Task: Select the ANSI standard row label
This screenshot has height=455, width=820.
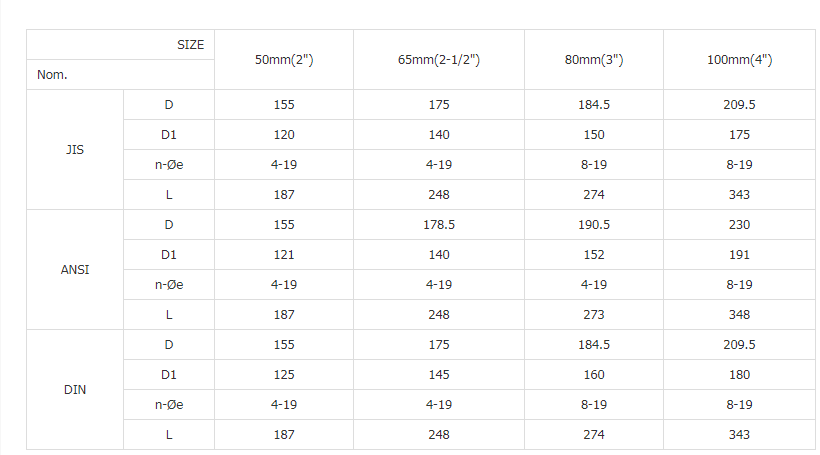Action: coord(75,270)
